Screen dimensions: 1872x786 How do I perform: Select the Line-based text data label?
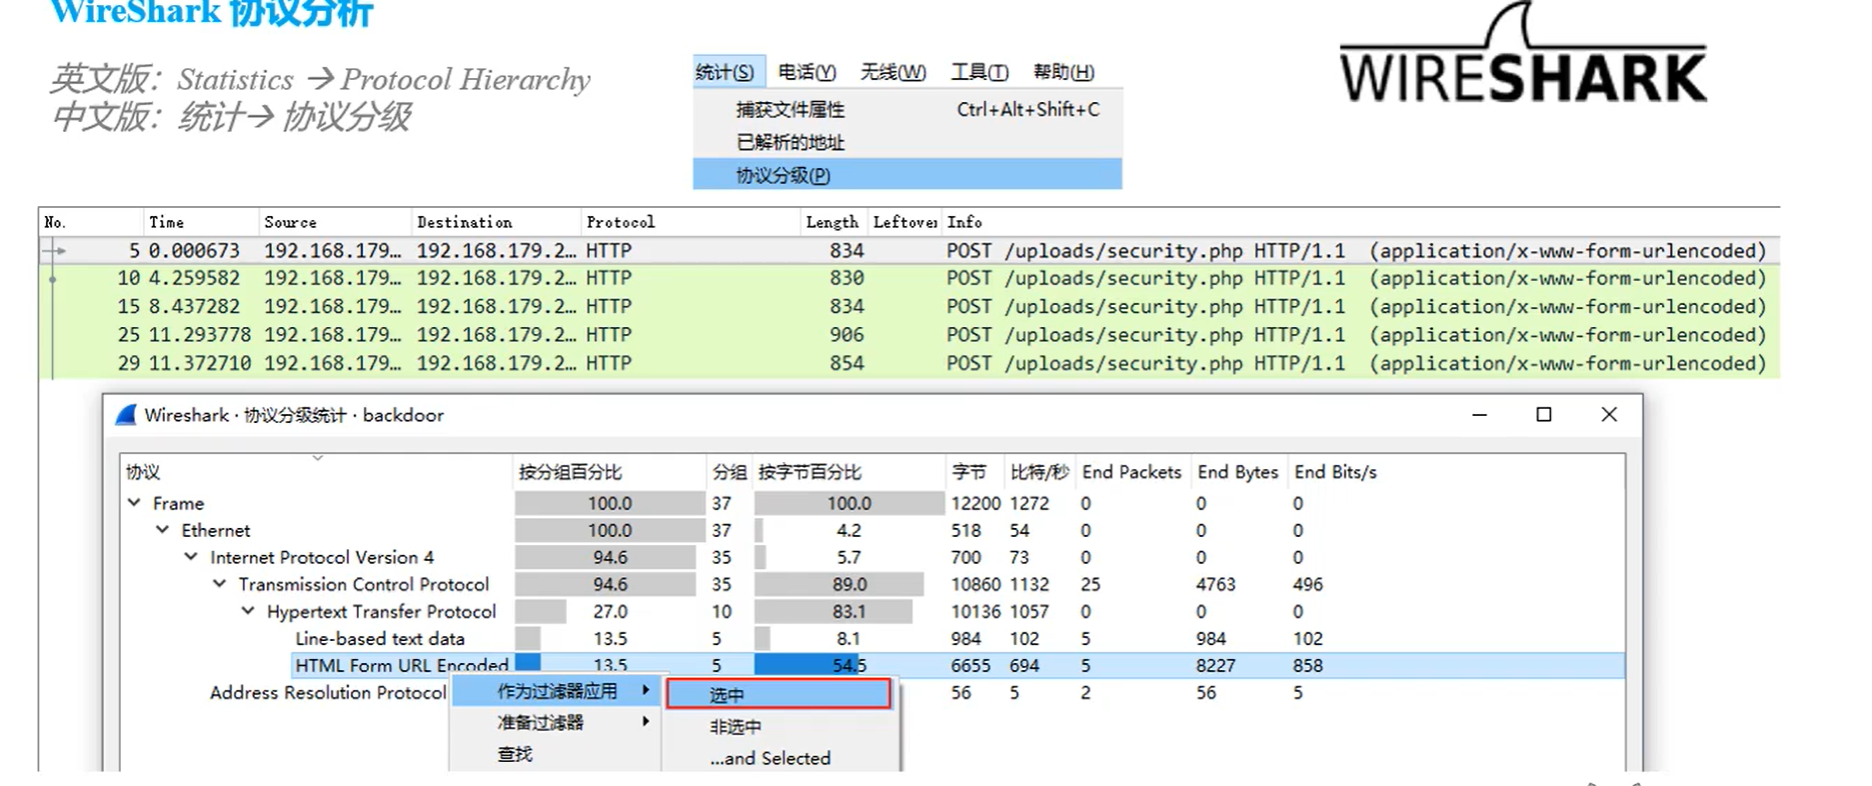[x=380, y=638]
